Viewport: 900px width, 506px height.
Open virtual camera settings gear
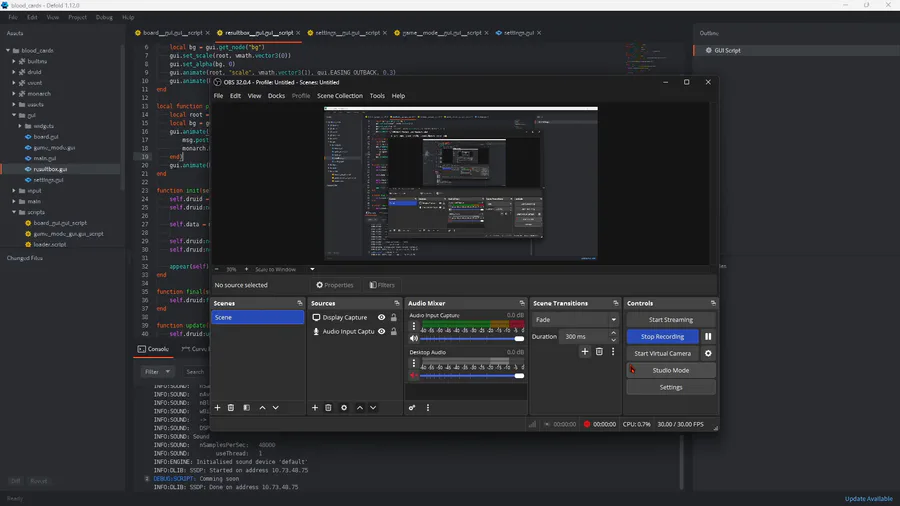[708, 353]
